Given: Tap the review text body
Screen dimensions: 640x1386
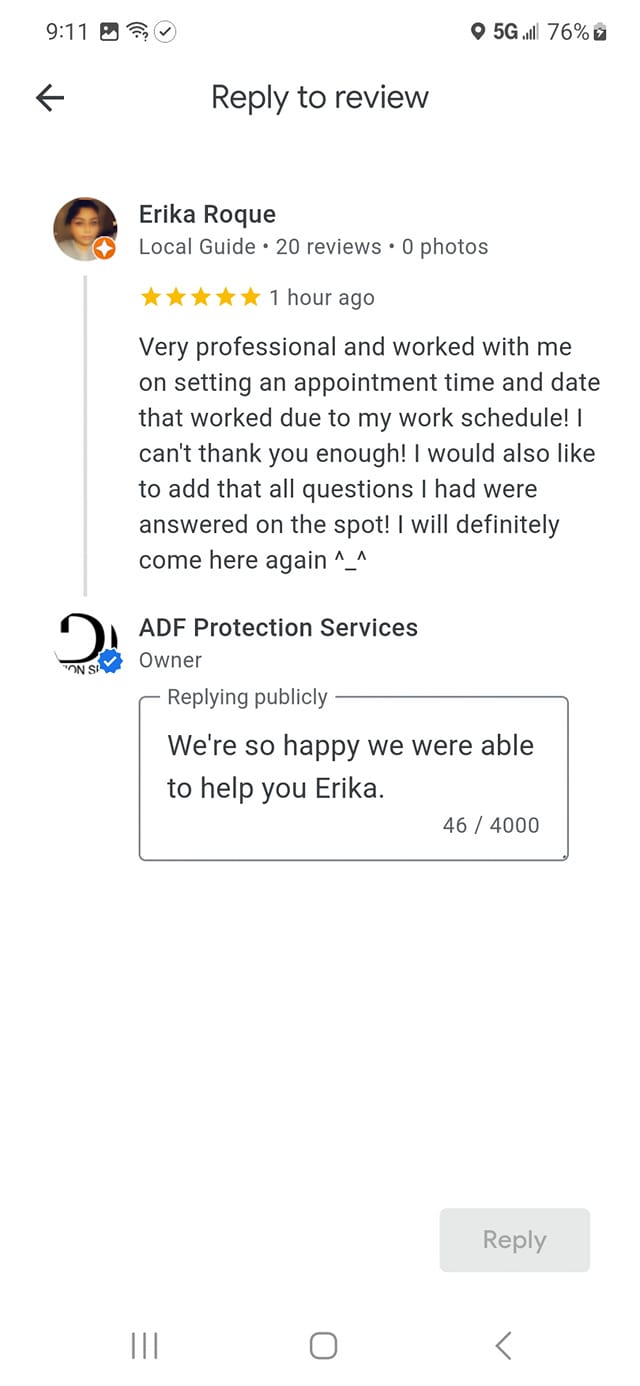Looking at the screenshot, I should click(368, 453).
